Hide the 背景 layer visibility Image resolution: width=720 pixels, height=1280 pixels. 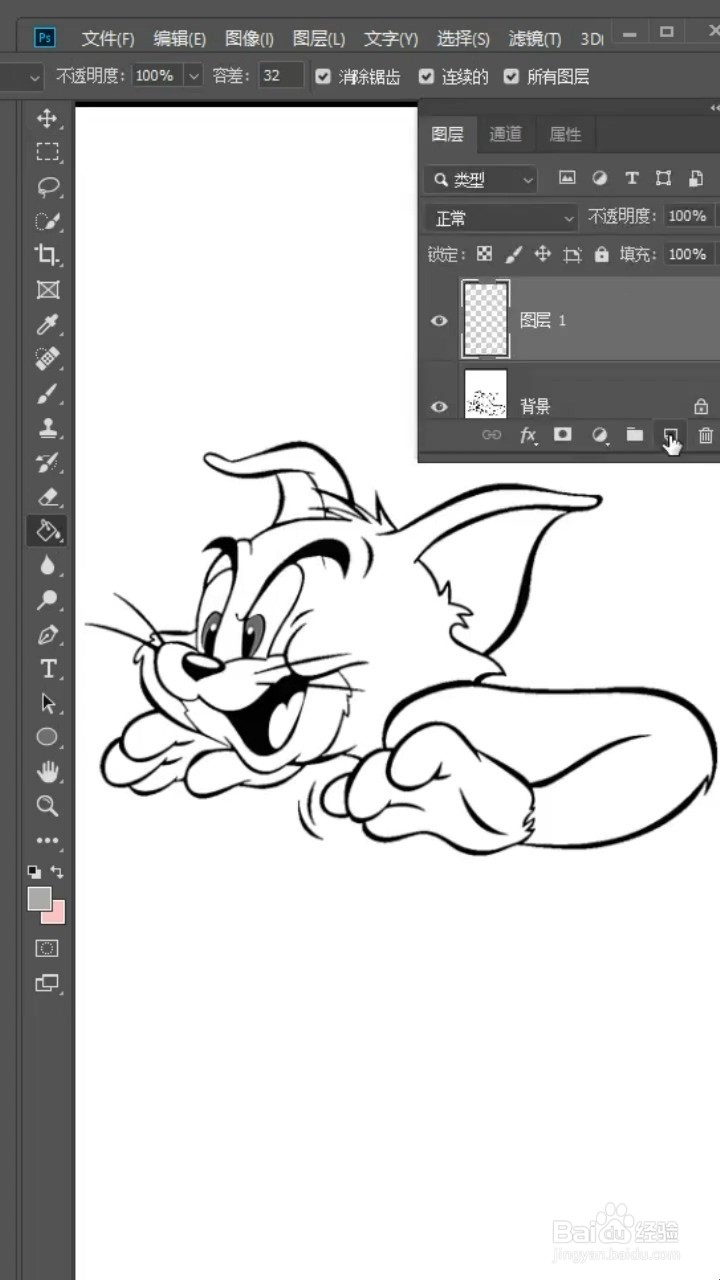click(x=438, y=406)
